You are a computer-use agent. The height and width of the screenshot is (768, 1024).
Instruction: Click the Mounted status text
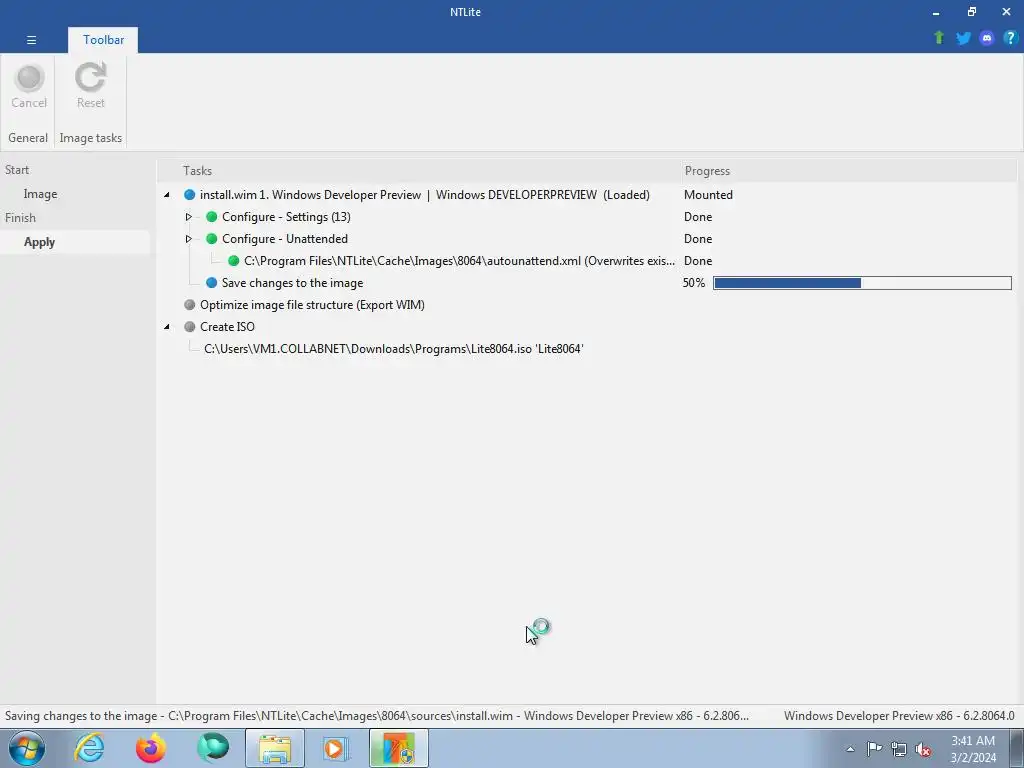pos(708,195)
